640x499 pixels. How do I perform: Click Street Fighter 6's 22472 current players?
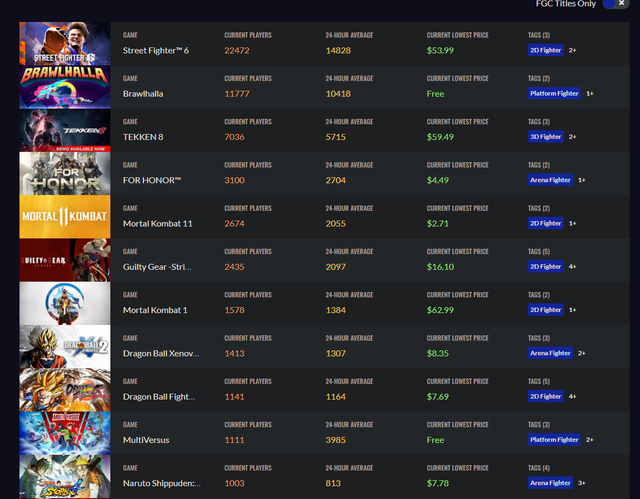pos(237,51)
